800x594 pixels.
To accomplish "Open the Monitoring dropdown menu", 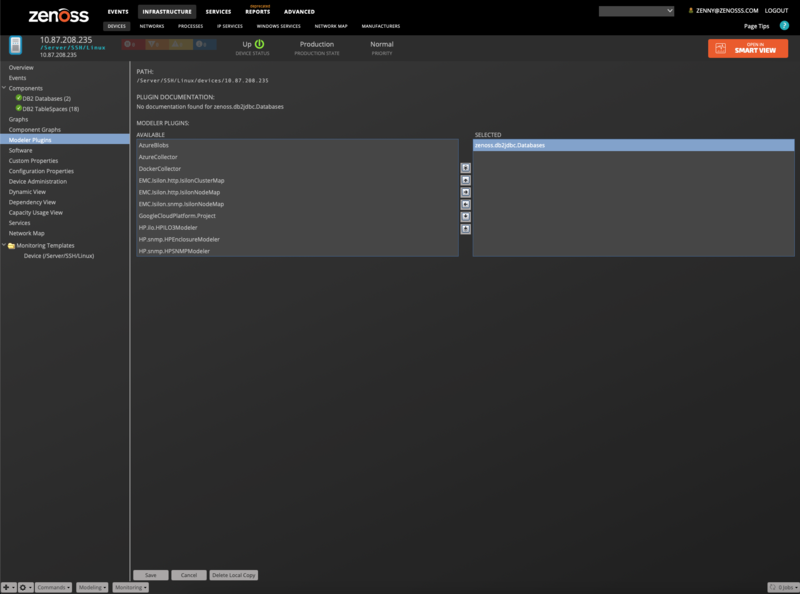I will coord(131,588).
